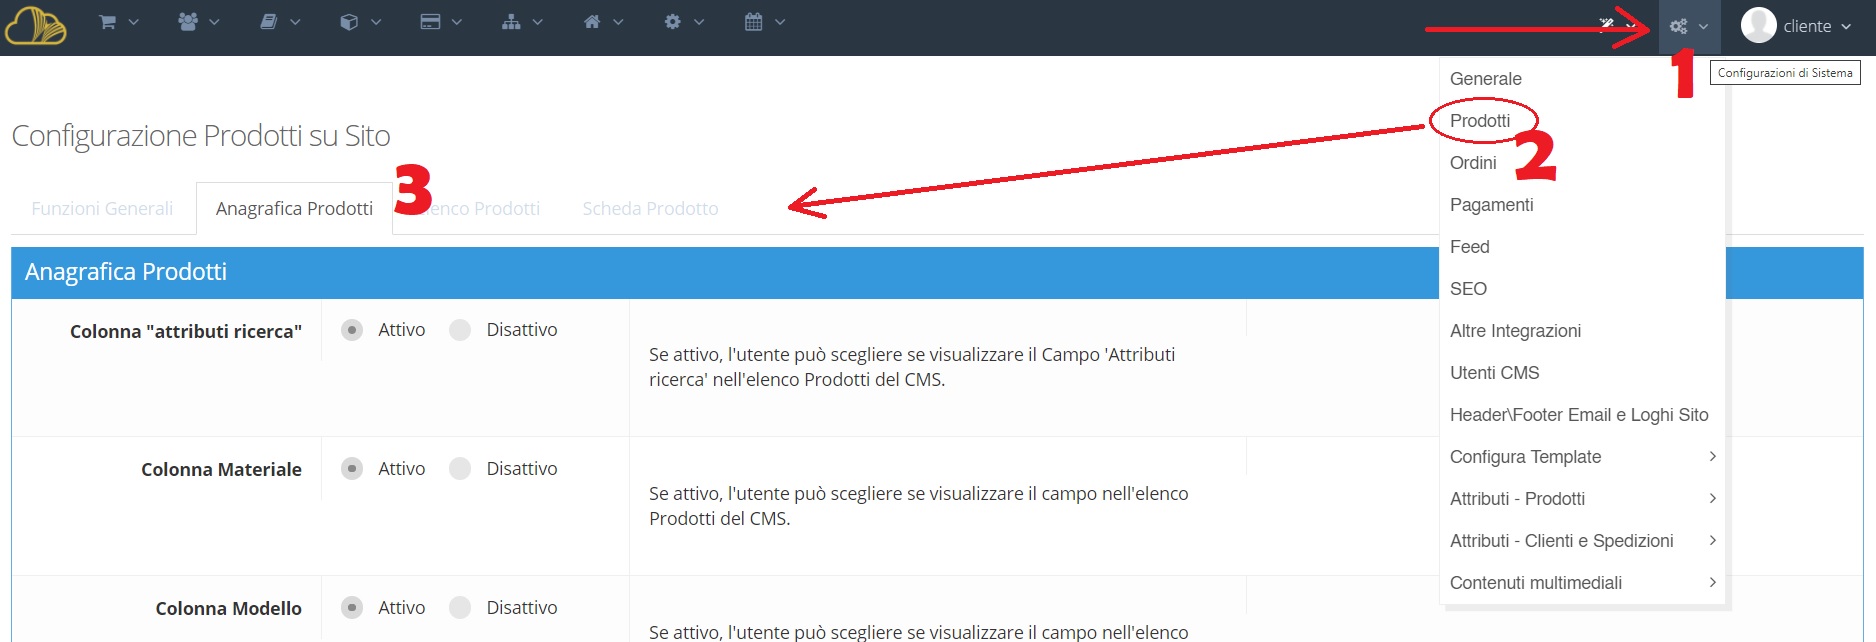Select the Anagrafica Prodotti tab
The height and width of the screenshot is (642, 1876).
click(294, 208)
